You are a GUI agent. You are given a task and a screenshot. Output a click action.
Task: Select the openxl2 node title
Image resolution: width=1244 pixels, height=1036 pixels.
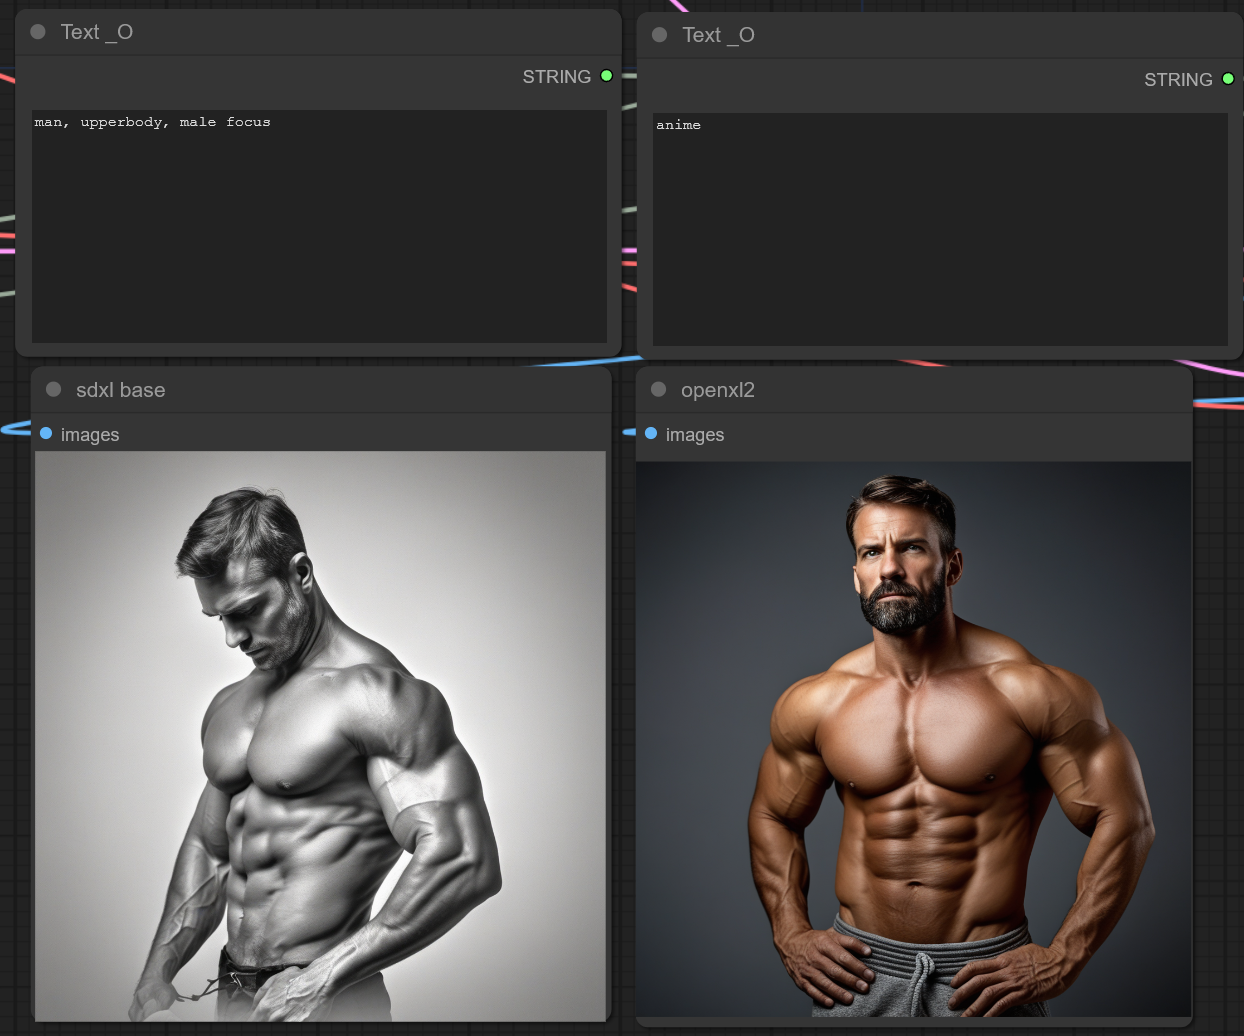[x=717, y=390]
